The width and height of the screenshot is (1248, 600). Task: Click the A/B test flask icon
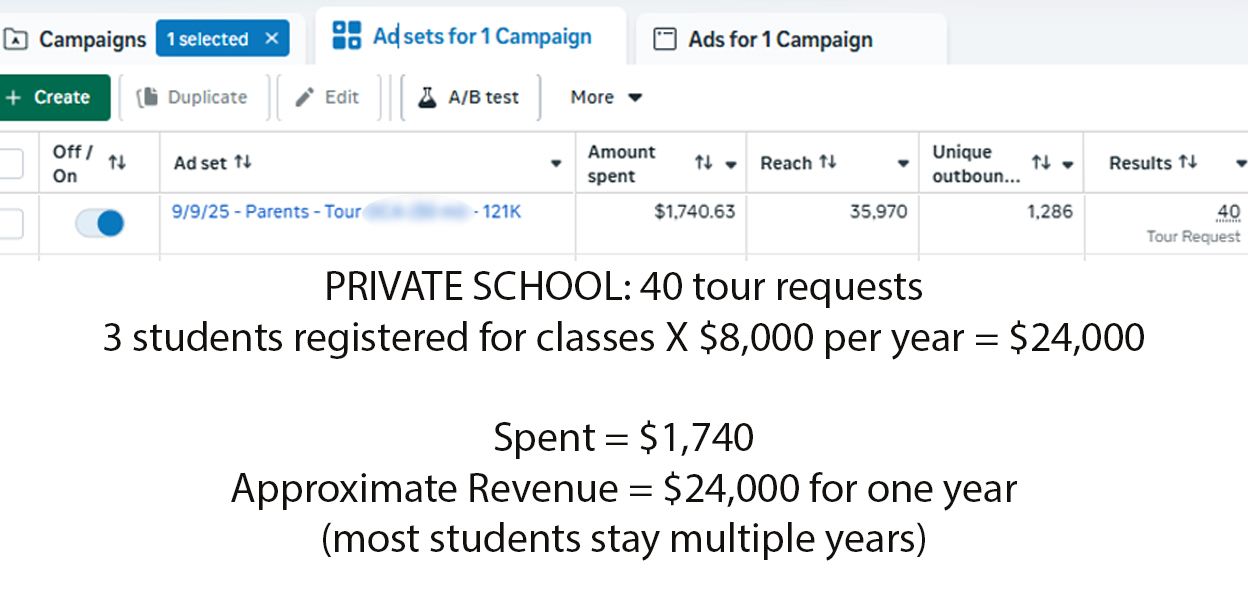pyautogui.click(x=427, y=97)
